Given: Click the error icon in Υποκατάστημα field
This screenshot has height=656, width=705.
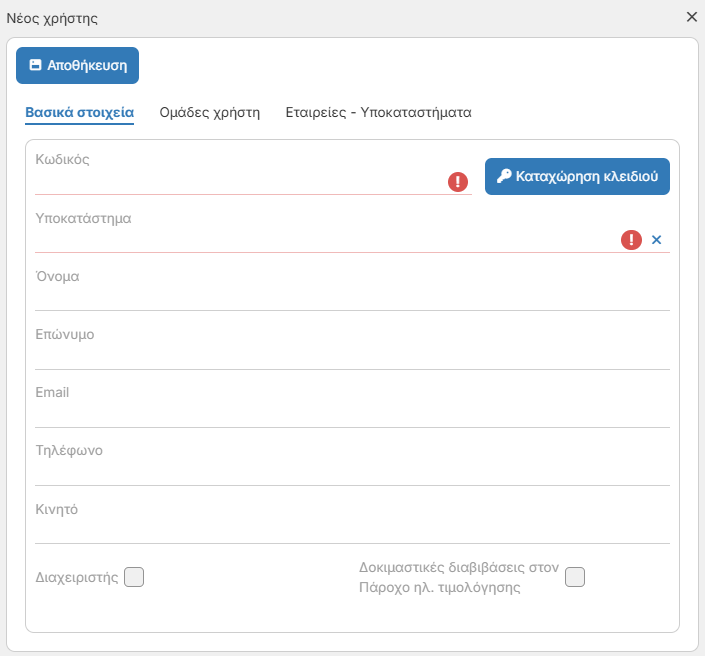Looking at the screenshot, I should (x=631, y=240).
